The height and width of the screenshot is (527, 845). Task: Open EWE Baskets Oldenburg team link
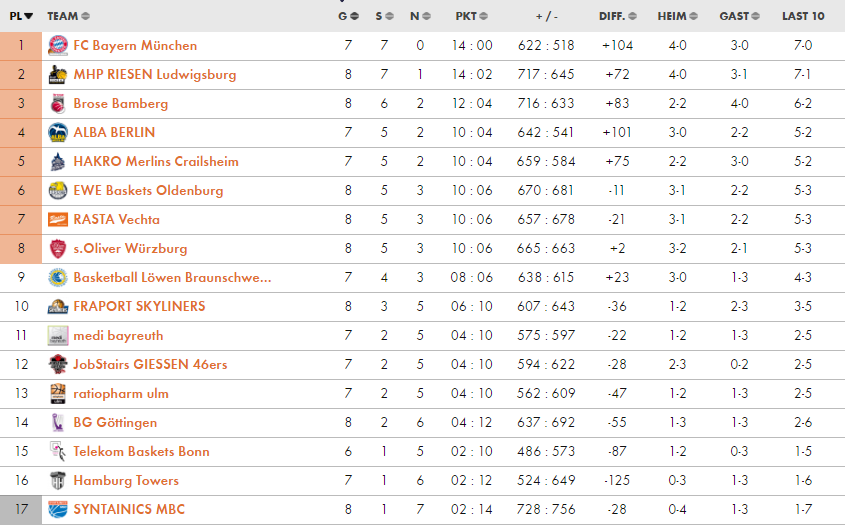pos(148,190)
